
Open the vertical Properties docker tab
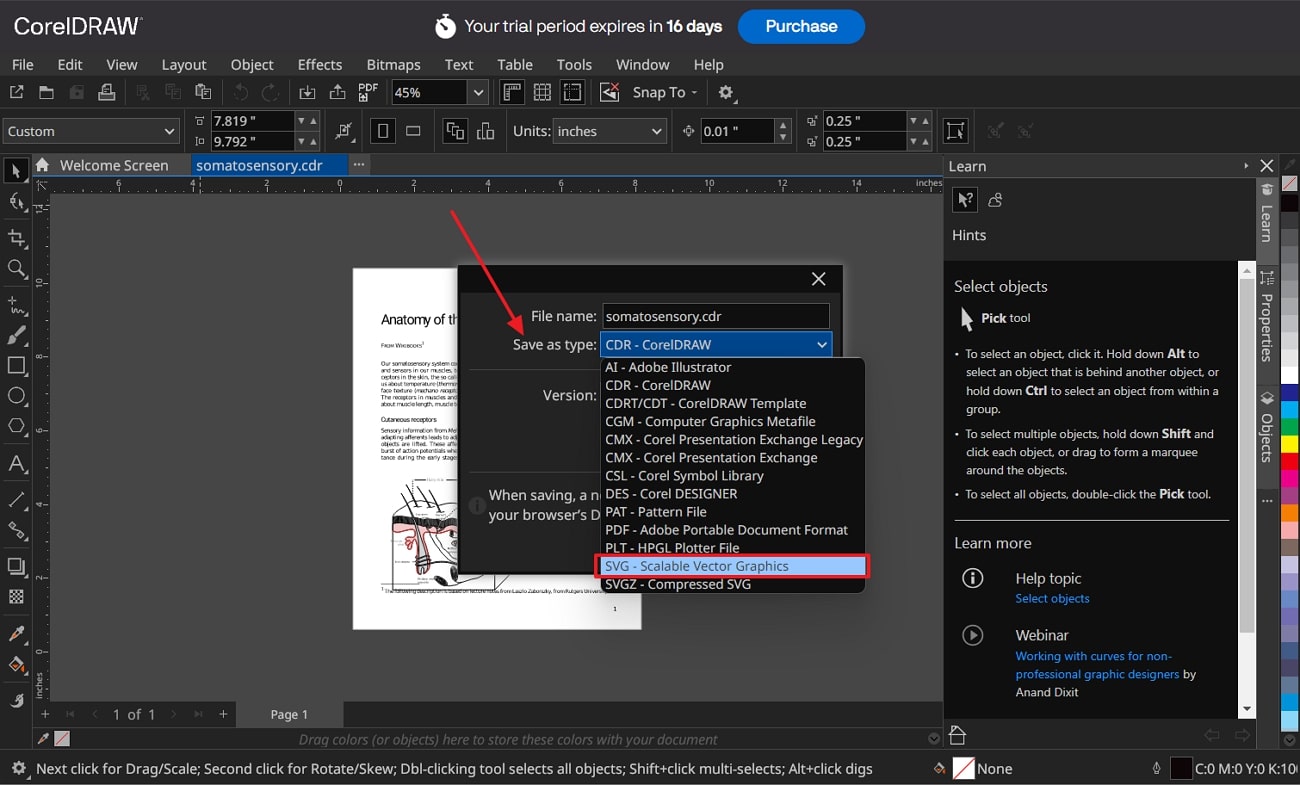click(1267, 318)
